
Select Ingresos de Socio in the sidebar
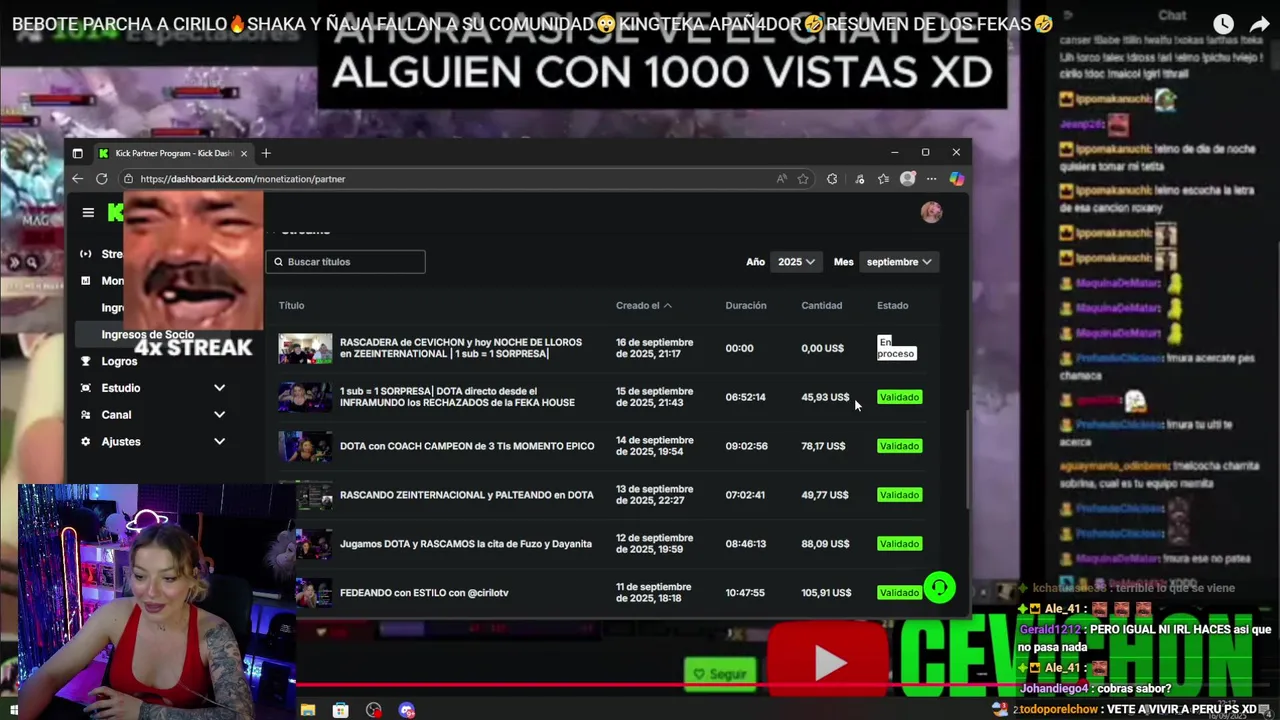(148, 335)
